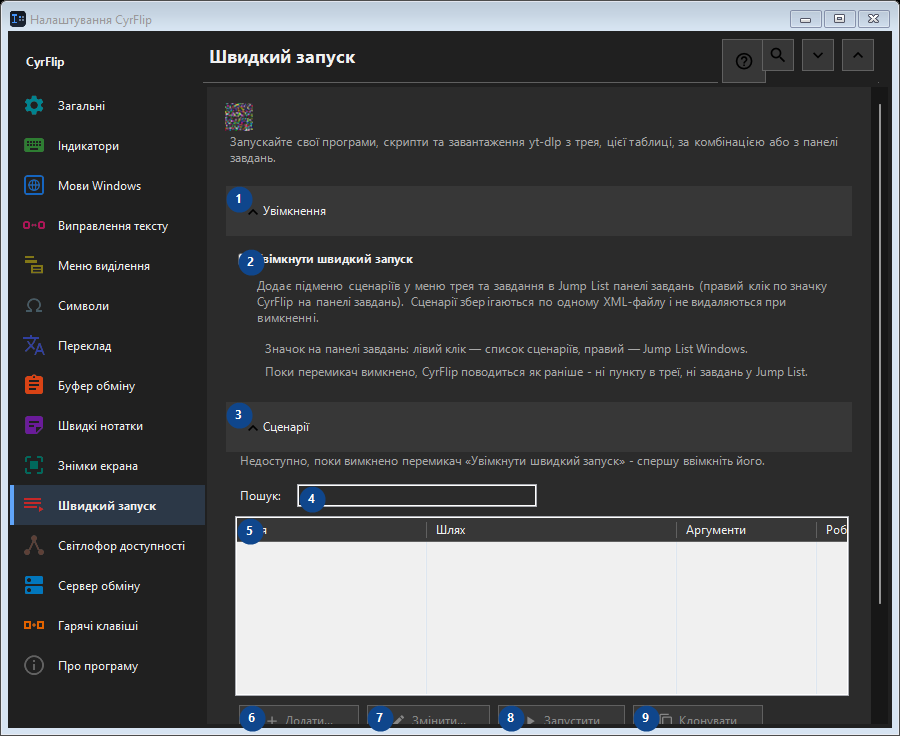Viewport: 900px width, 736px height.
Task: Select the Швидкі нотатки note icon
Action: [x=34, y=425]
